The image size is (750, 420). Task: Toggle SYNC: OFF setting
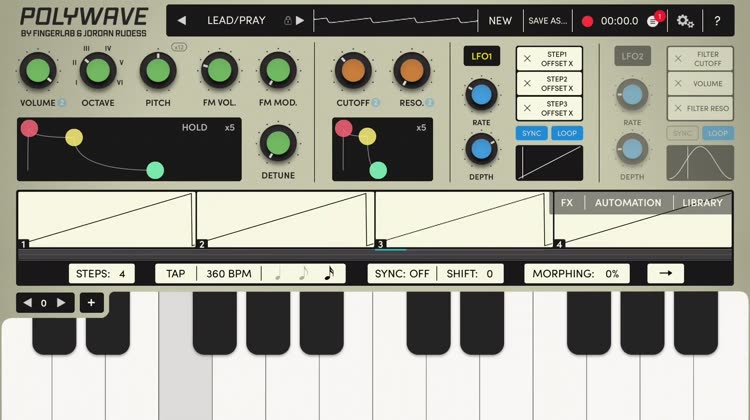click(402, 274)
